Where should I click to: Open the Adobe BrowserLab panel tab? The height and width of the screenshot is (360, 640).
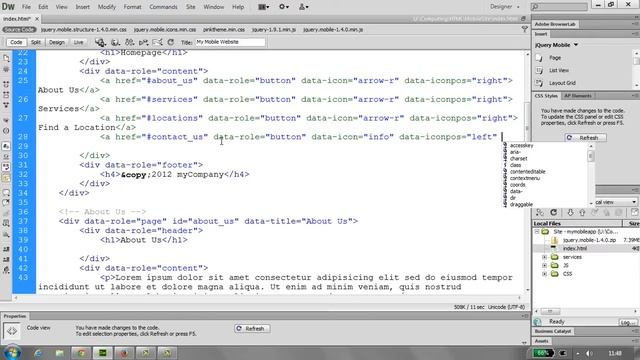(x=555, y=24)
